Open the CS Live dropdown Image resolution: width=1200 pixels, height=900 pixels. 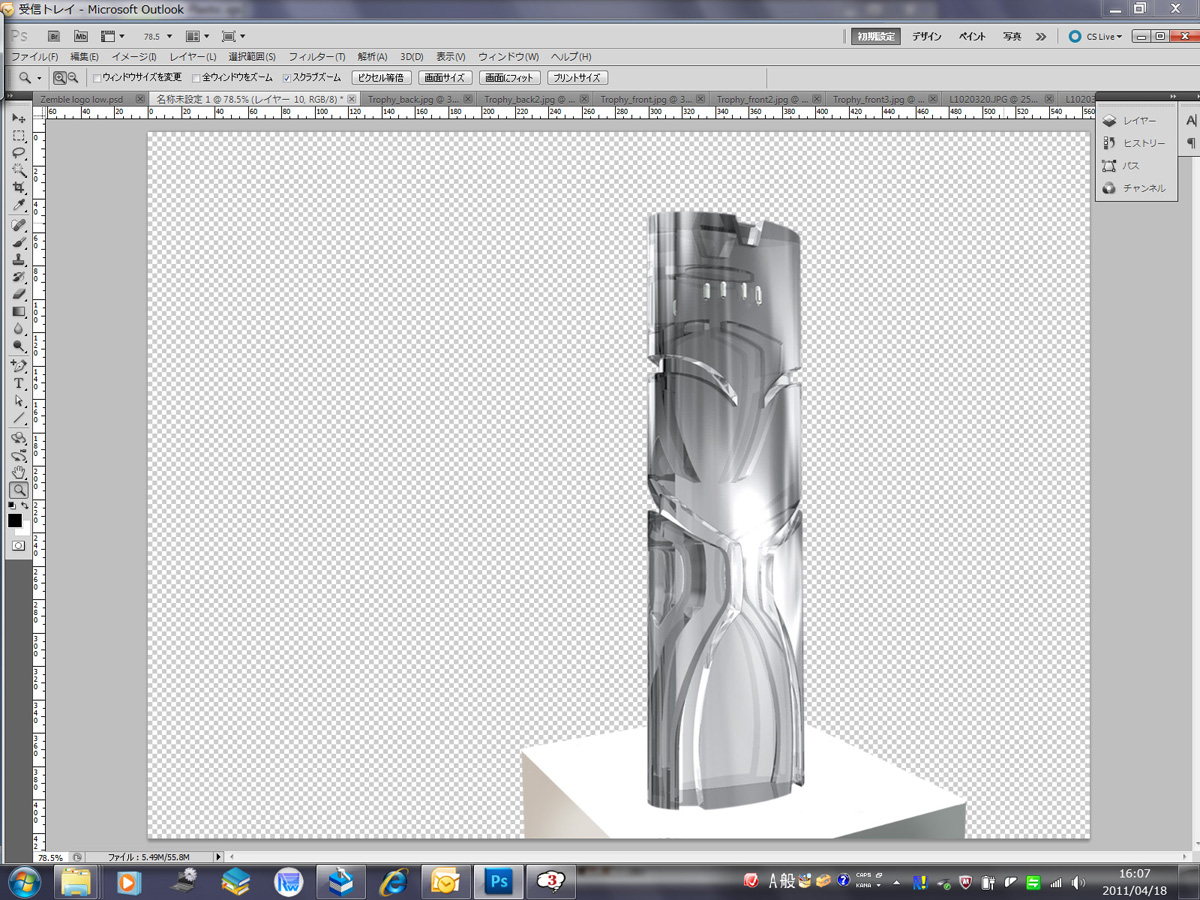pos(1096,36)
